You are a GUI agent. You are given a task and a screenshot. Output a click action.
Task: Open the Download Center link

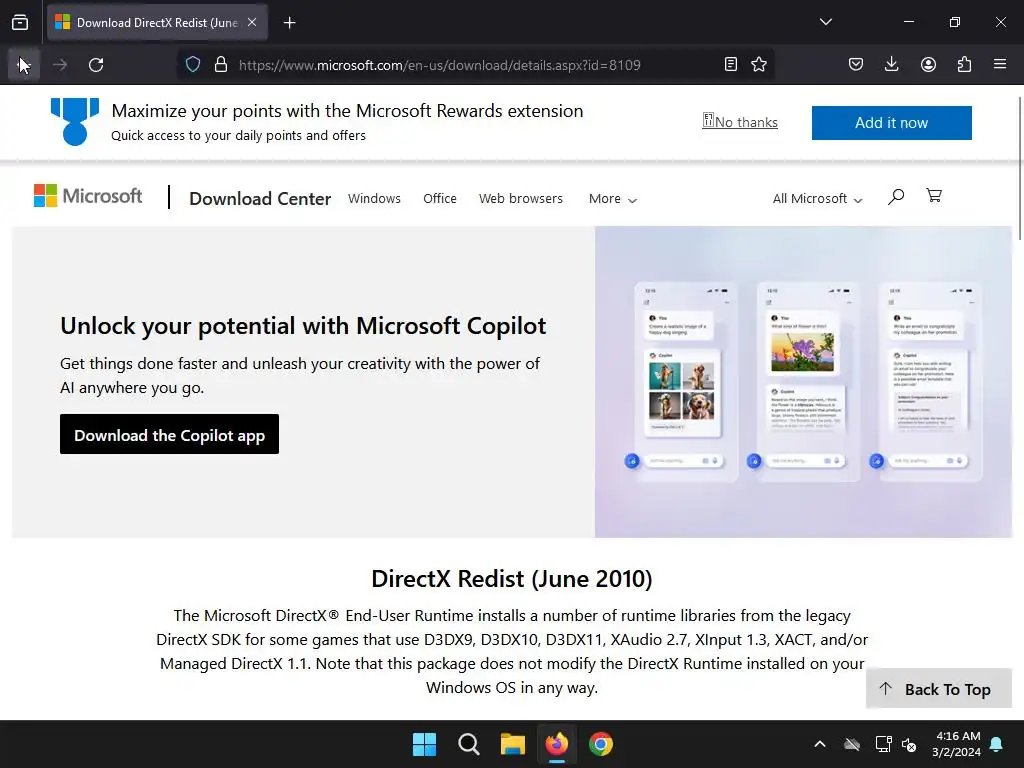coord(260,199)
